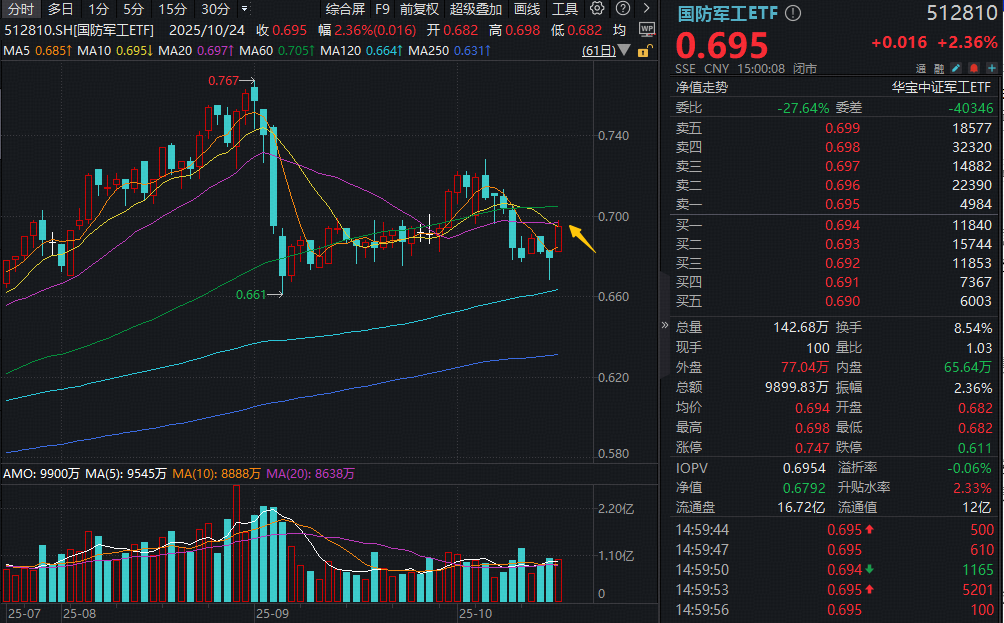Open the 61日 range dropdown triangle
This screenshot has width=1004, height=623.
(625, 50)
